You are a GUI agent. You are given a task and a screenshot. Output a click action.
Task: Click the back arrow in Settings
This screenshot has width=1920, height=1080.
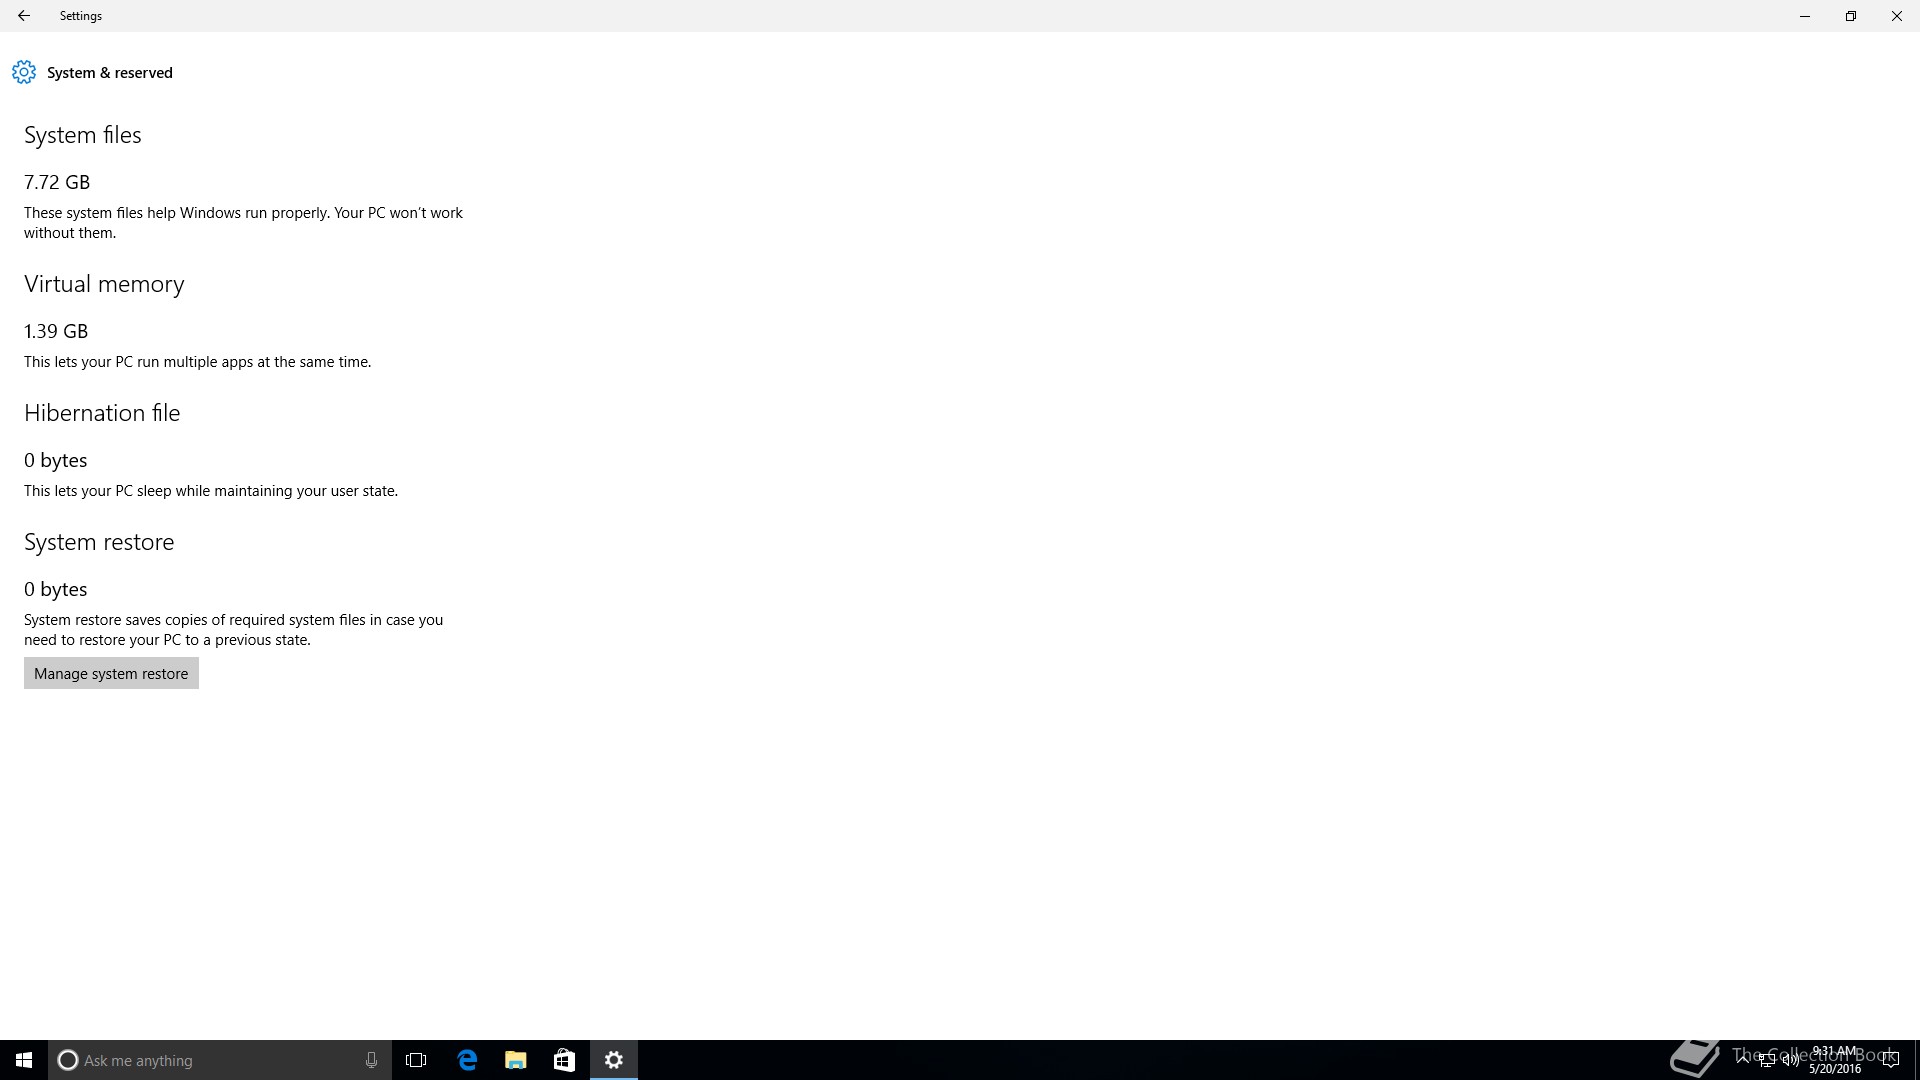(24, 16)
